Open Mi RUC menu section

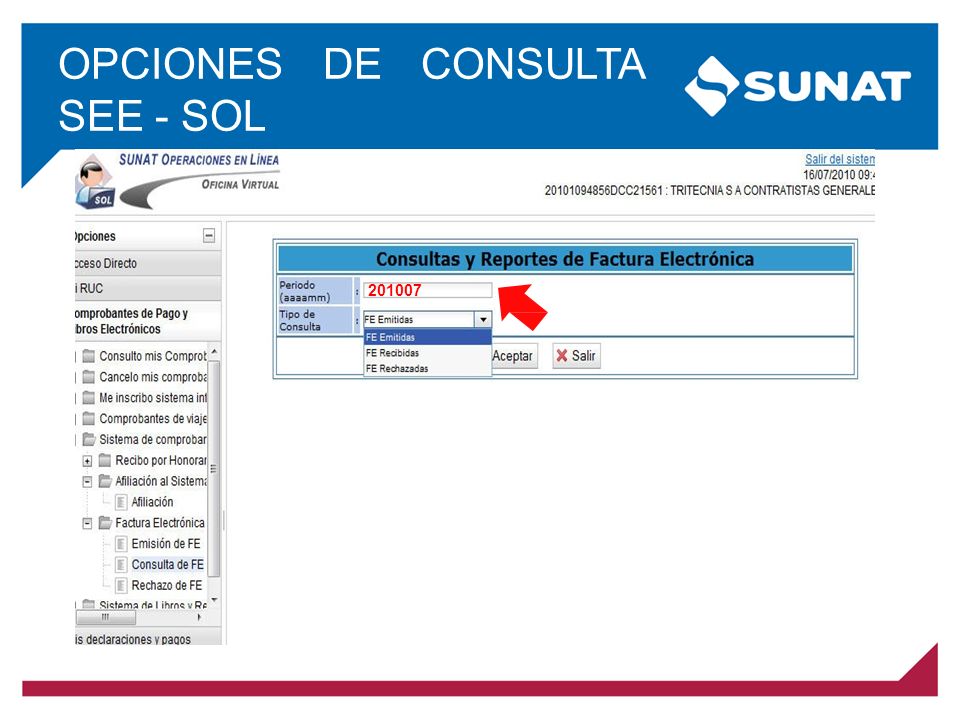pos(148,288)
